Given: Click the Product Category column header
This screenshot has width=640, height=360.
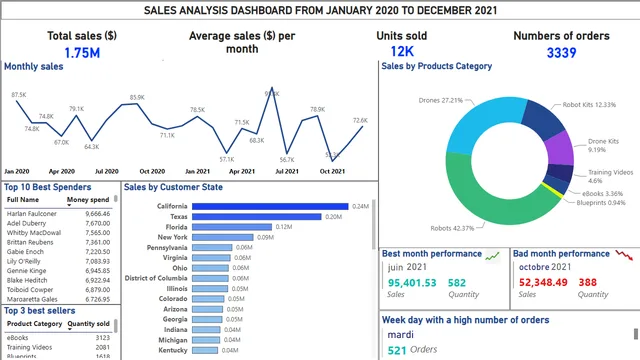Looking at the screenshot, I should coord(34,324).
